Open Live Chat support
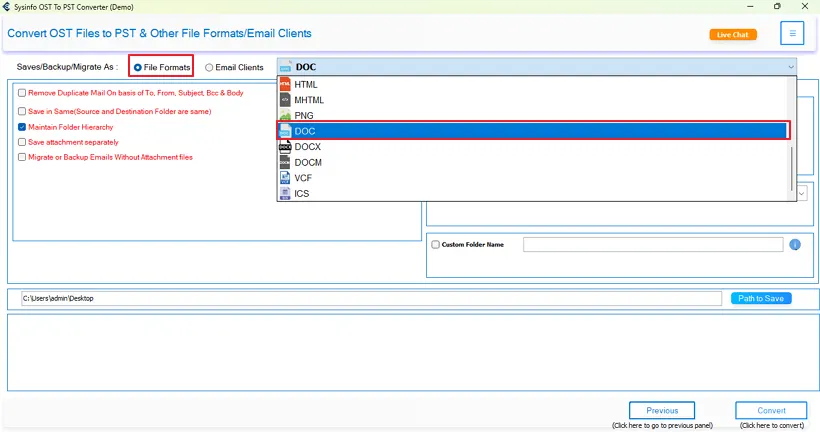This screenshot has height=432, width=820. click(733, 35)
